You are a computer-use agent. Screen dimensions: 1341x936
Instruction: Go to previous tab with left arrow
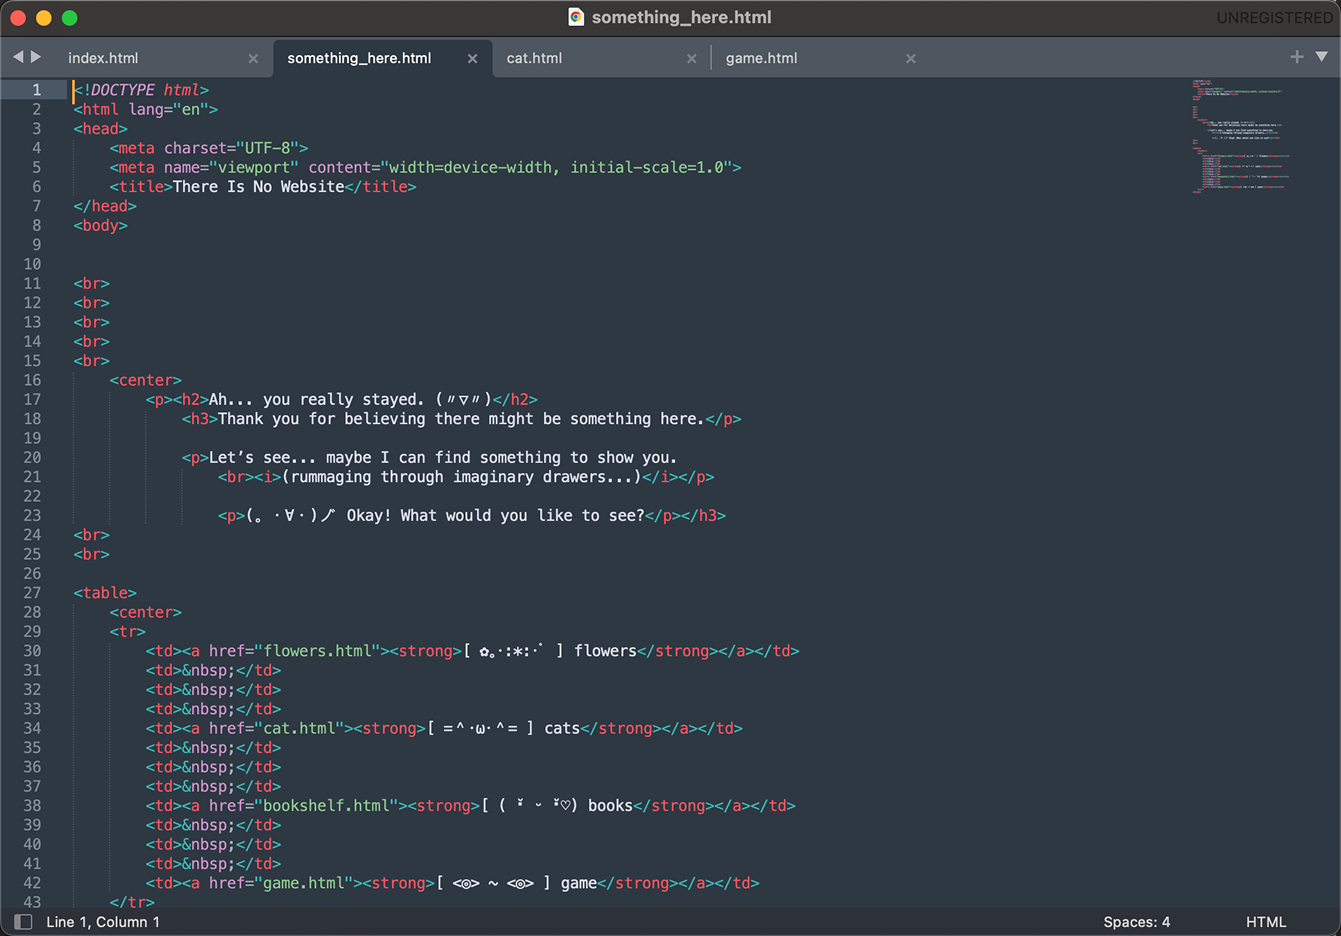pyautogui.click(x=18, y=57)
